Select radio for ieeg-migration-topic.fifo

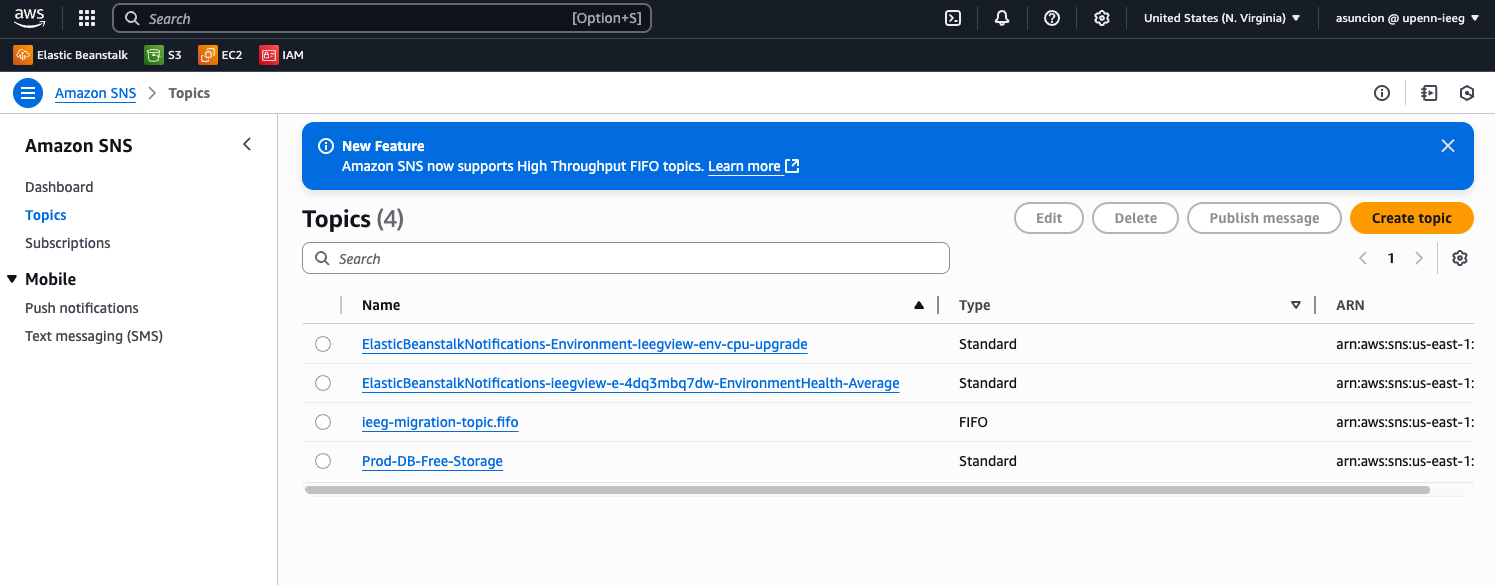(322, 422)
